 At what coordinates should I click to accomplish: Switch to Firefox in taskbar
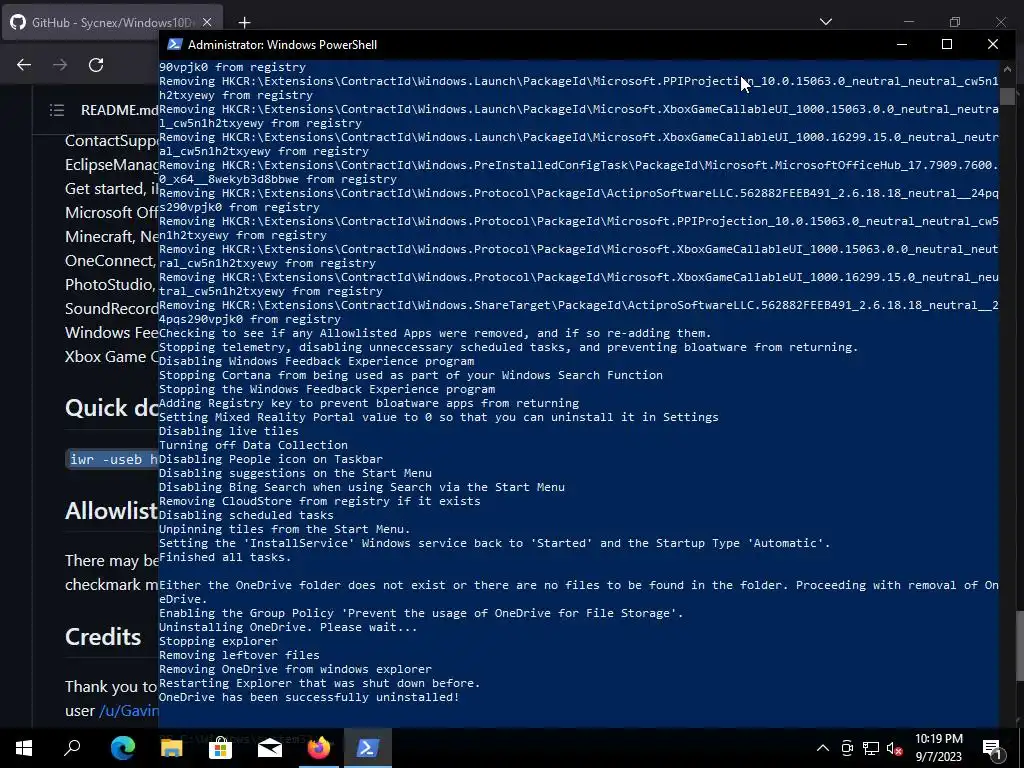[x=319, y=748]
